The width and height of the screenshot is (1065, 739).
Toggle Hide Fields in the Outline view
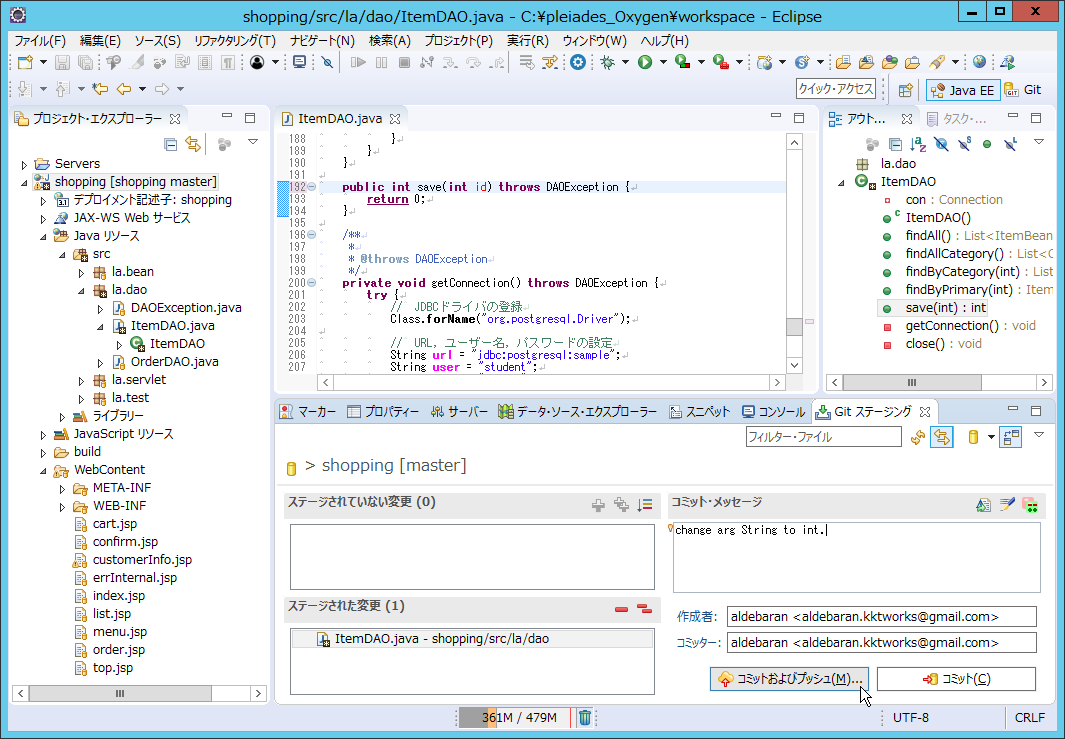tap(940, 145)
